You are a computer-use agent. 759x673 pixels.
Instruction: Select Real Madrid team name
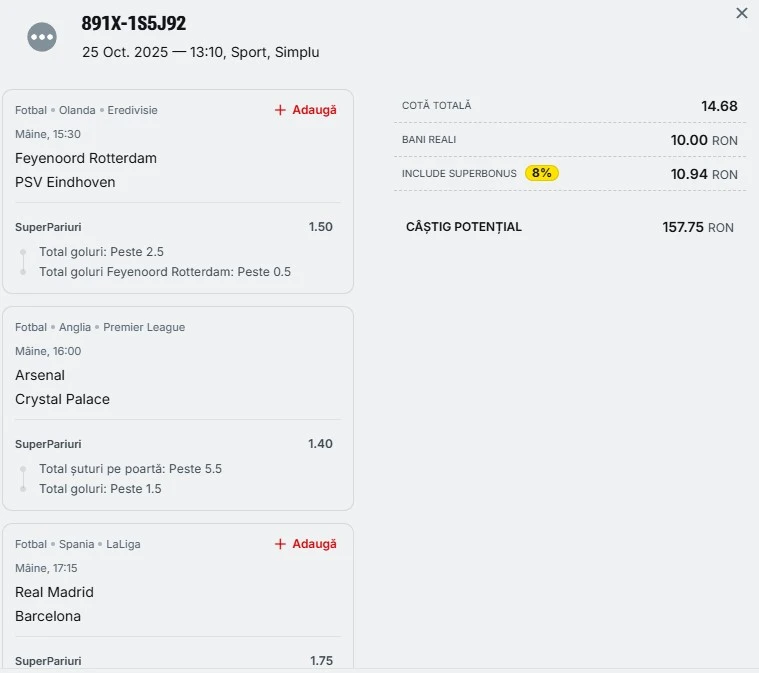tap(54, 592)
